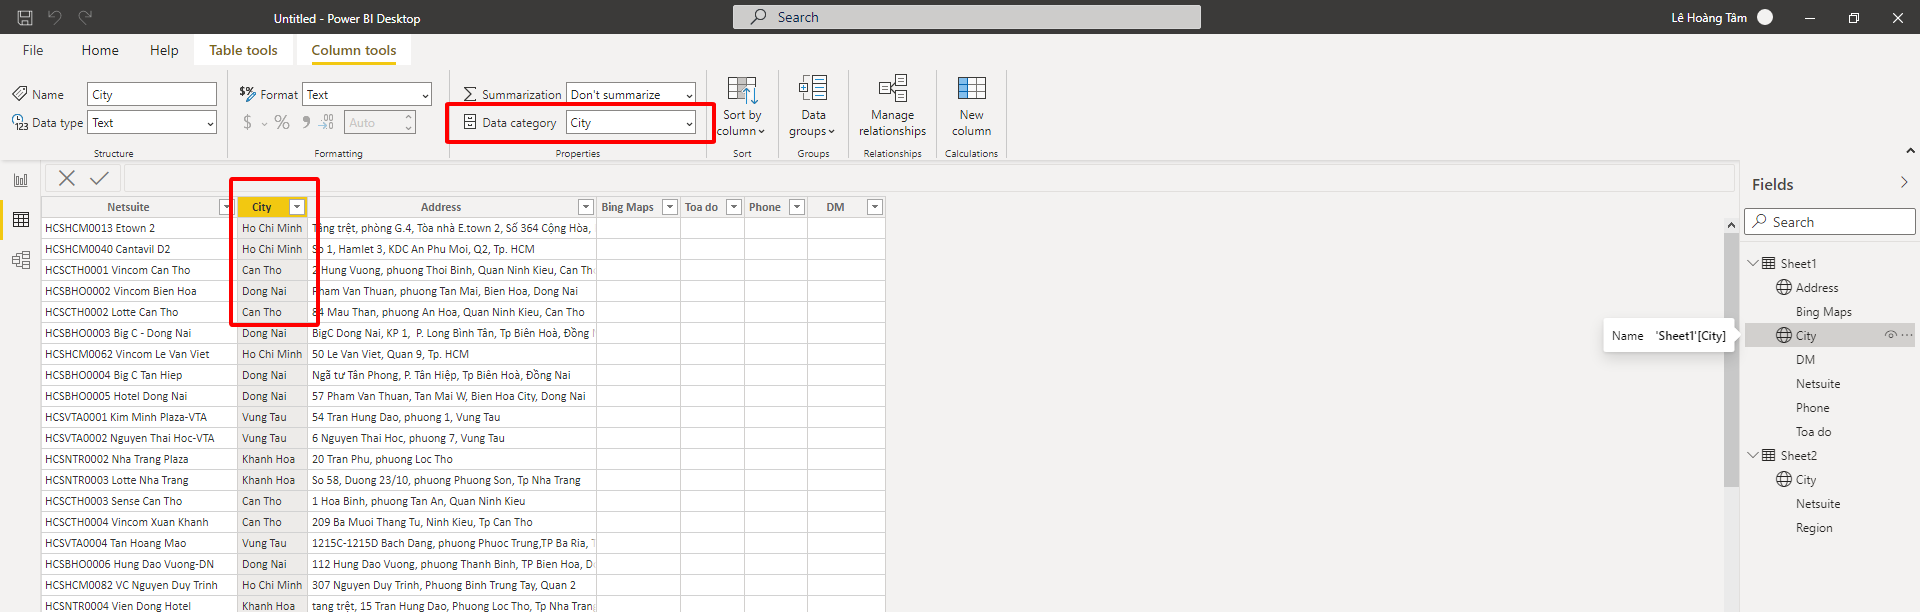The width and height of the screenshot is (1920, 612).
Task: Switch to Model view icon
Action: coord(21,260)
